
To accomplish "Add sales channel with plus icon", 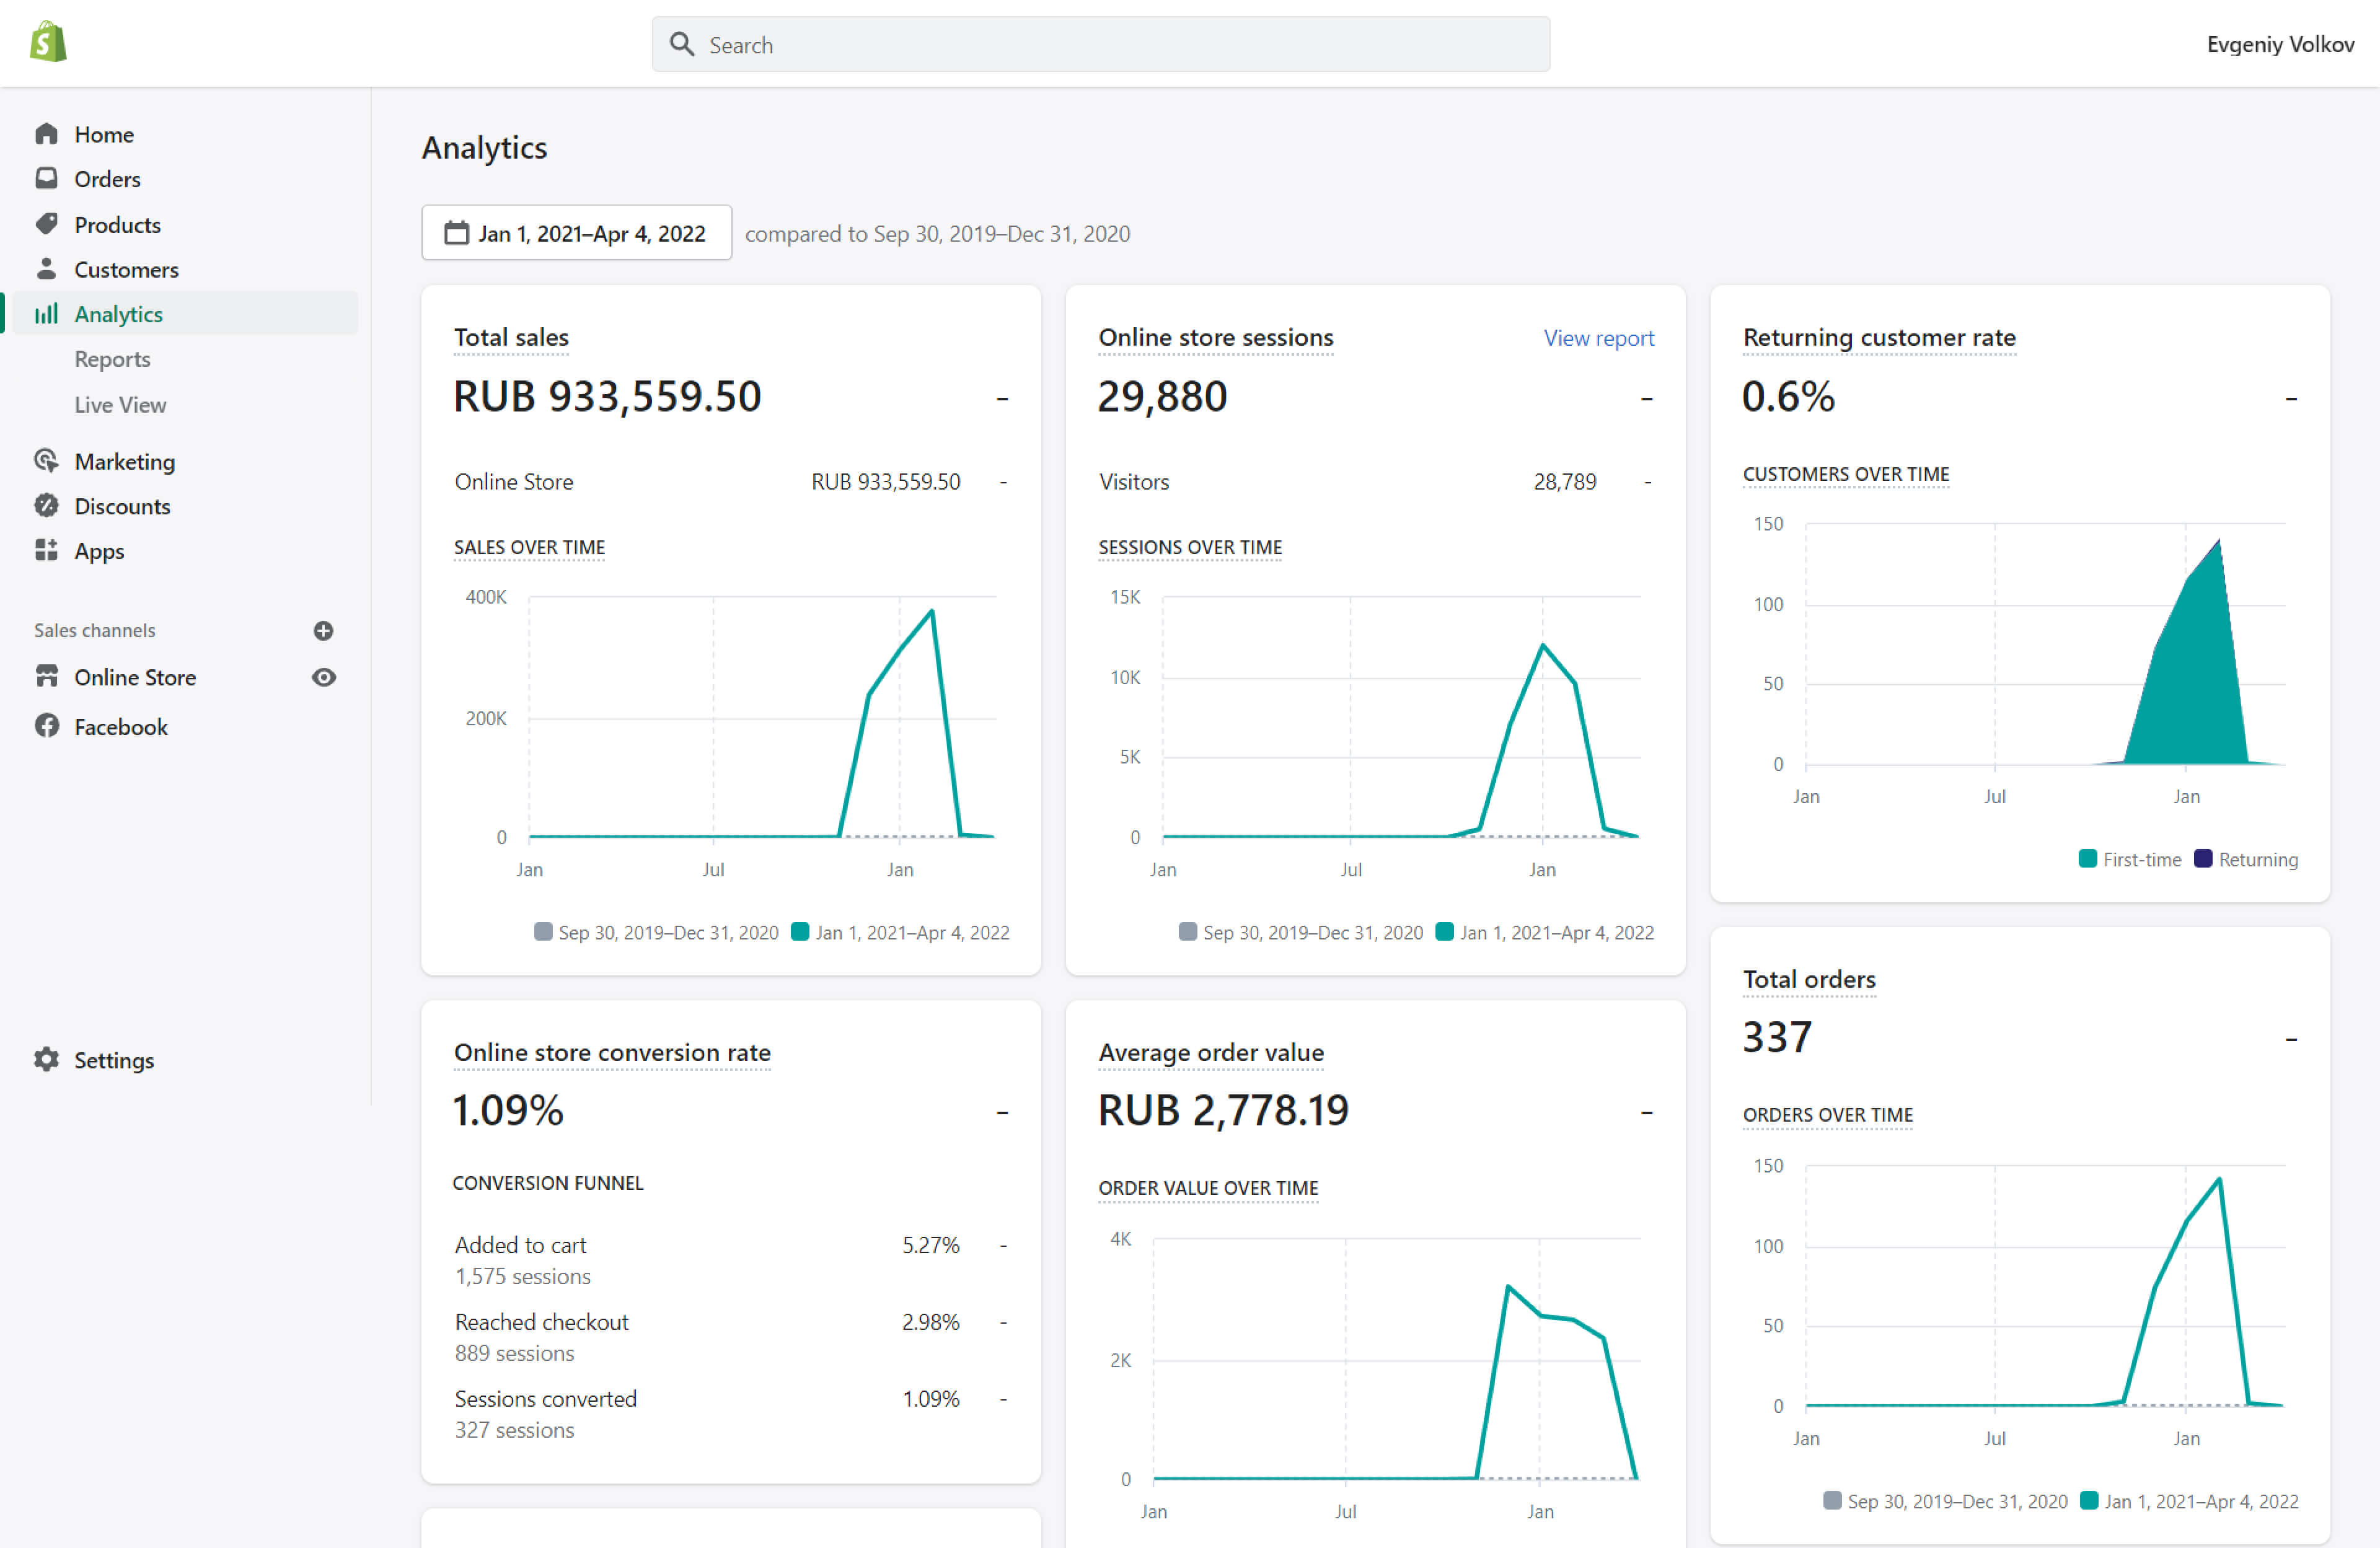I will (x=323, y=630).
